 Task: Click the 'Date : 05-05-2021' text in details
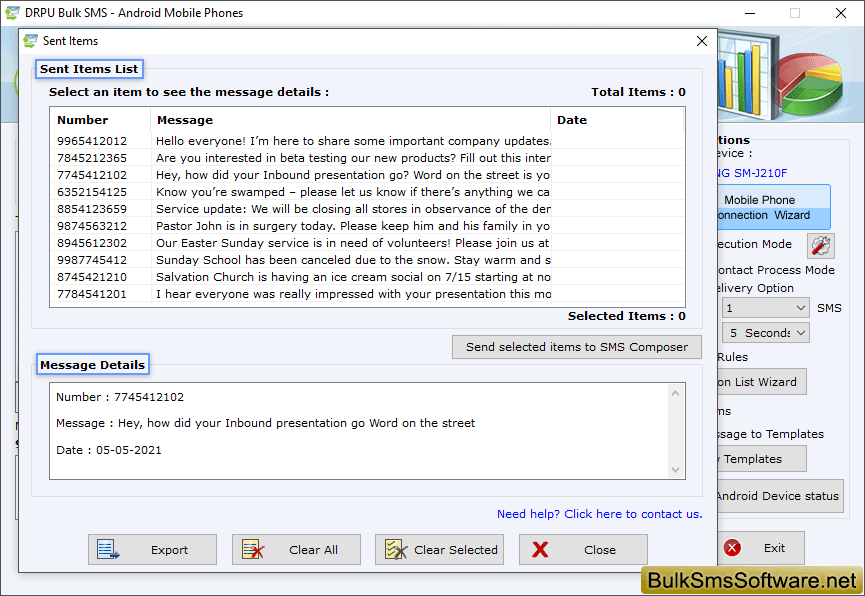click(109, 450)
